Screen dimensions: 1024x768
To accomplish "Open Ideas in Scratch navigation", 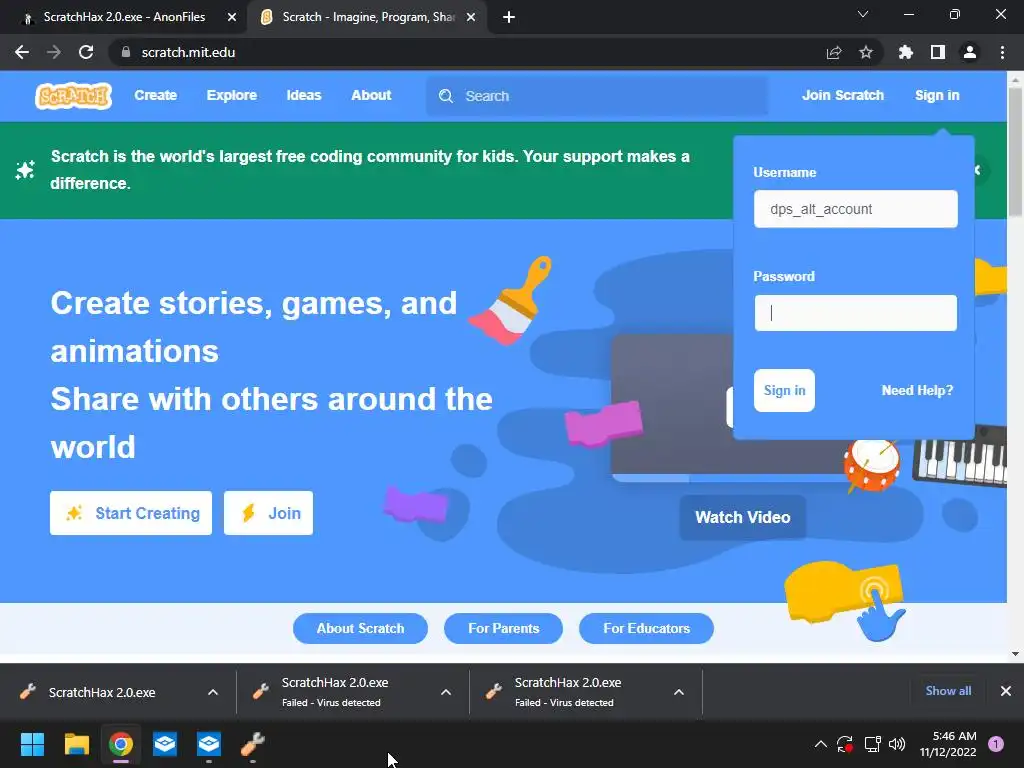I will (304, 95).
